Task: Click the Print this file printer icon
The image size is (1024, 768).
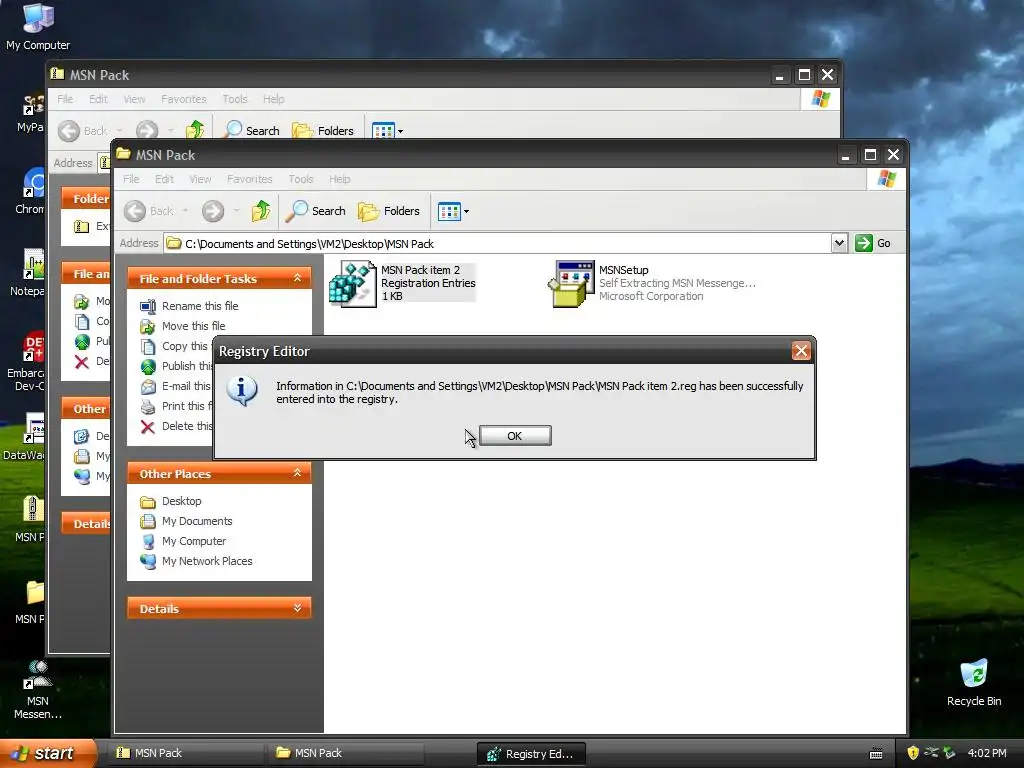Action: pos(148,406)
